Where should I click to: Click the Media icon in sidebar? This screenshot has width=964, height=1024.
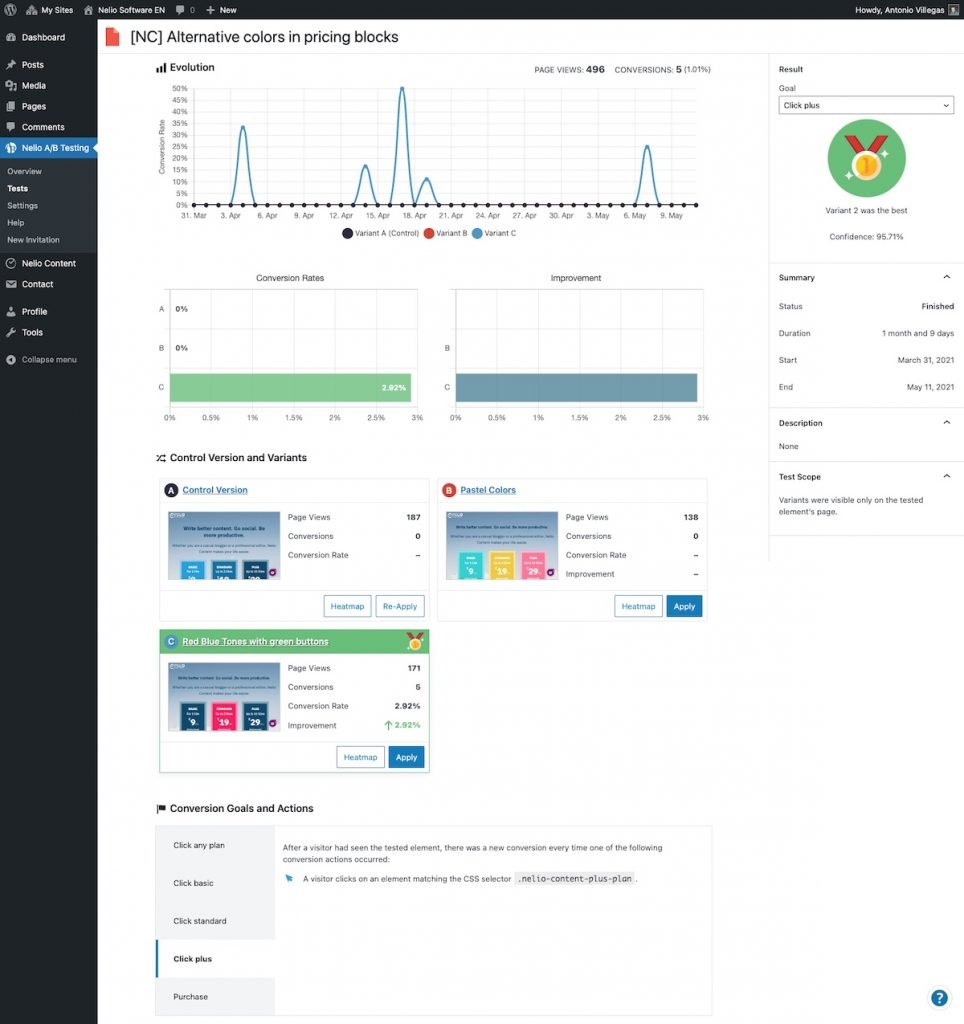coord(11,86)
